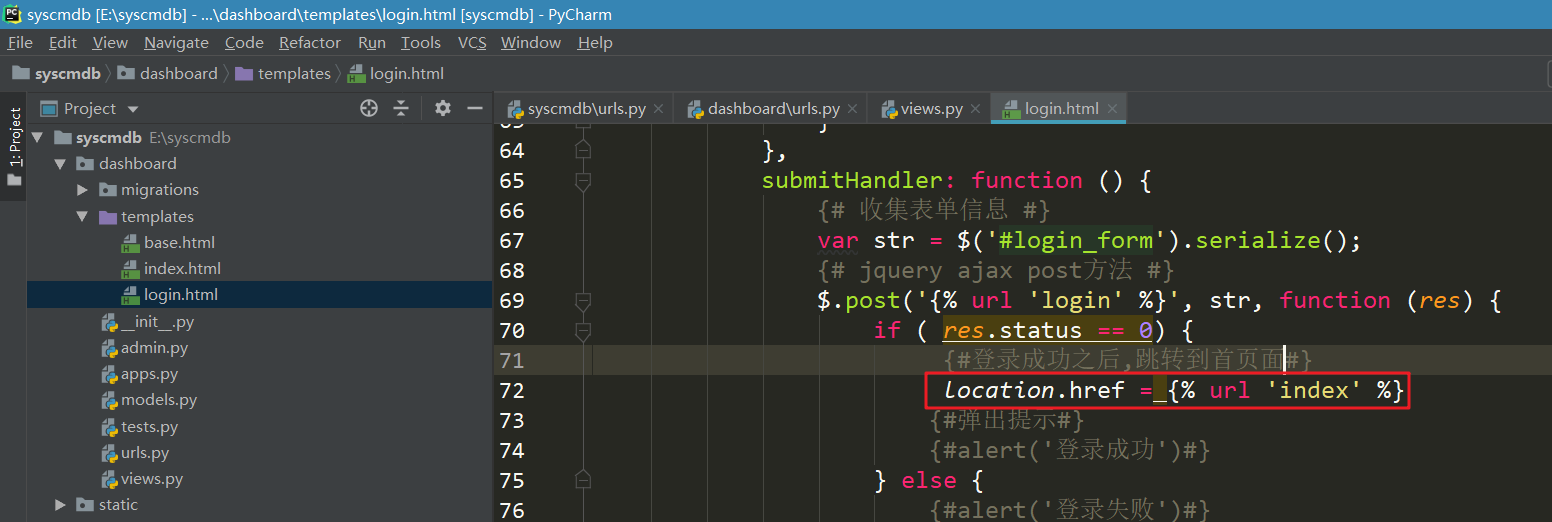Select apps.py in project tree
The height and width of the screenshot is (522, 1552).
tap(150, 374)
